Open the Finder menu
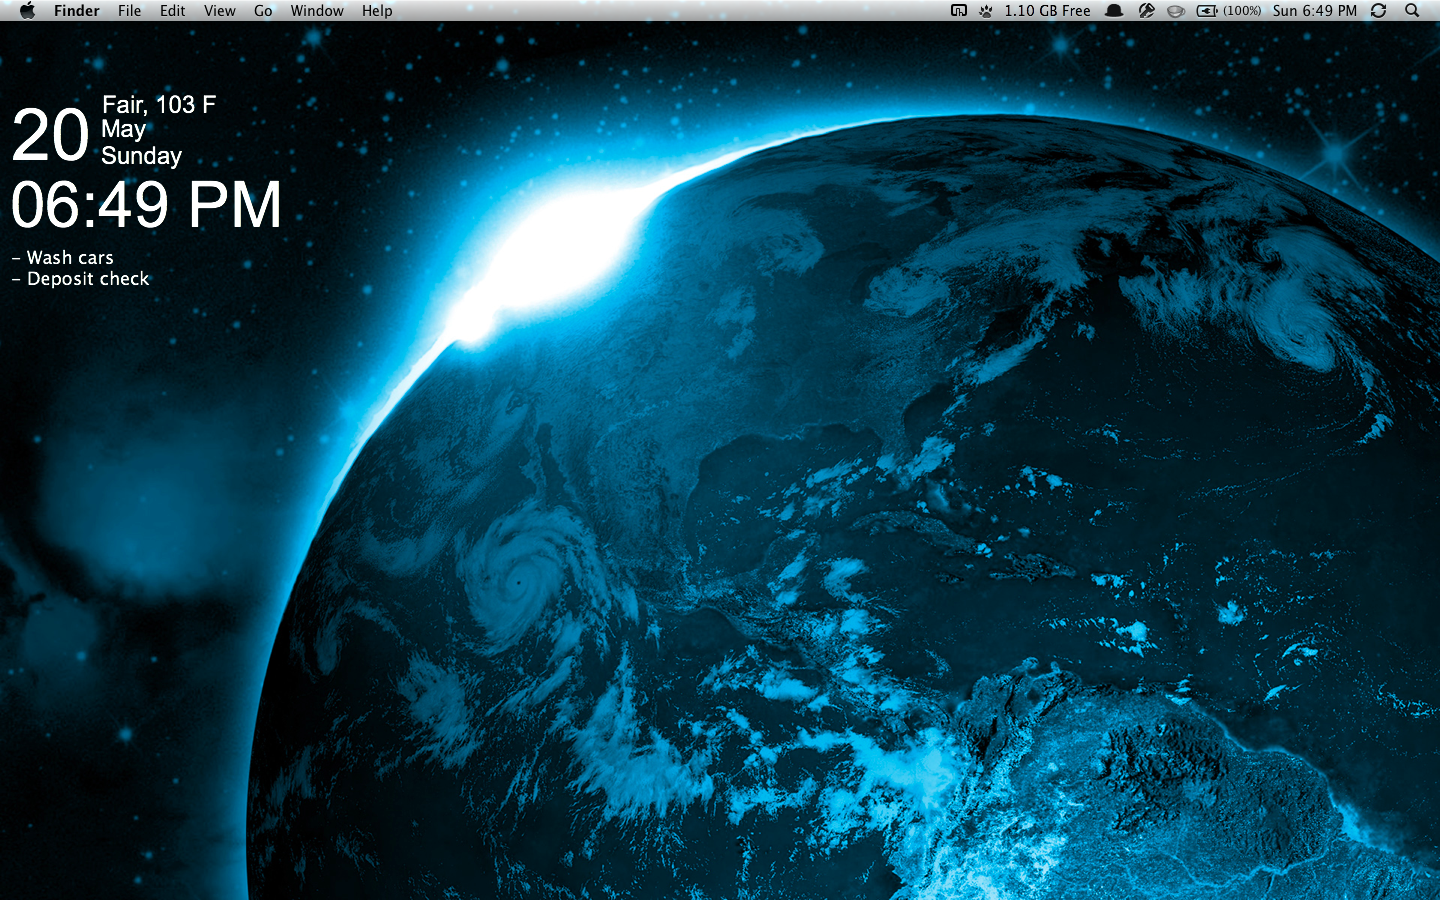1440x900 pixels. 77,11
